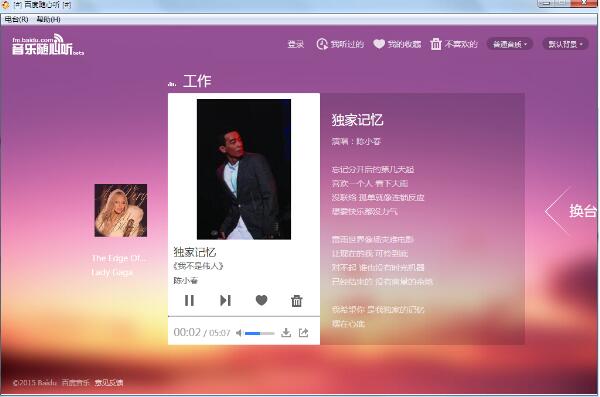Viewport: 600px width, 397px height.
Task: Click artist 陈小春 in the player card
Action: 186,281
